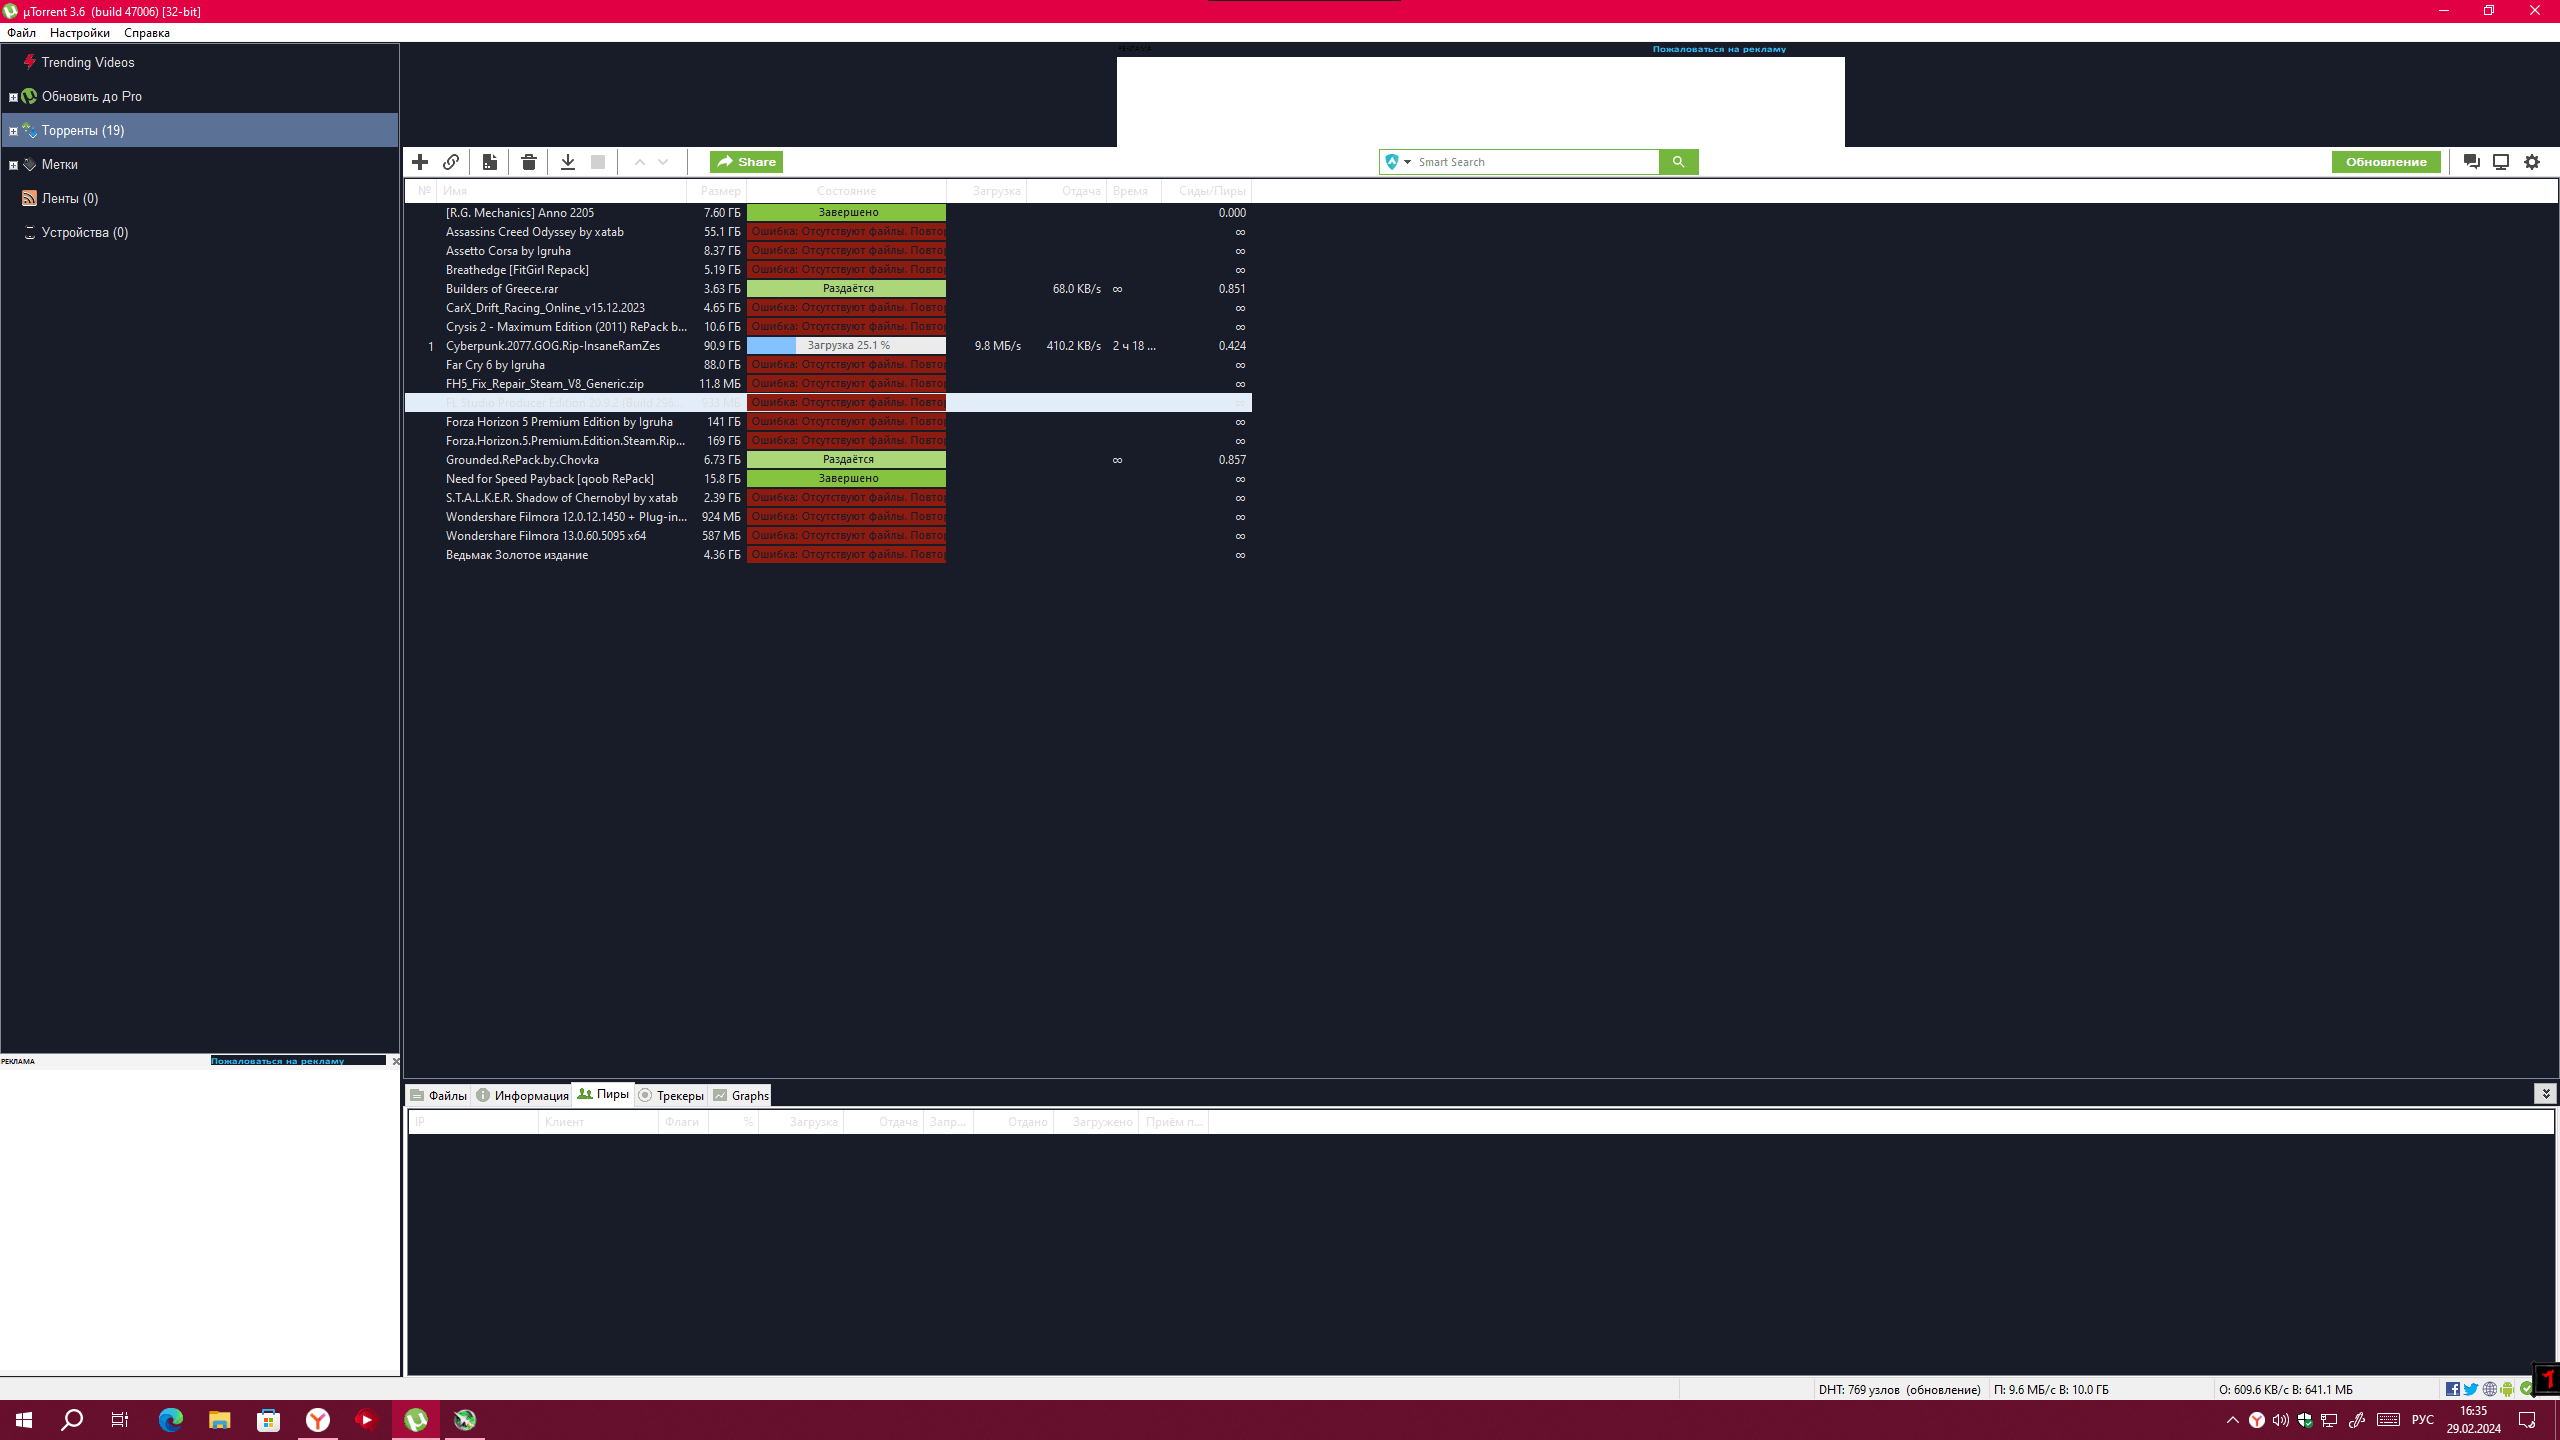This screenshot has height=1440, width=2560.
Task: Select the Far Cry 6 by Igruha torrent
Action: click(x=828, y=365)
